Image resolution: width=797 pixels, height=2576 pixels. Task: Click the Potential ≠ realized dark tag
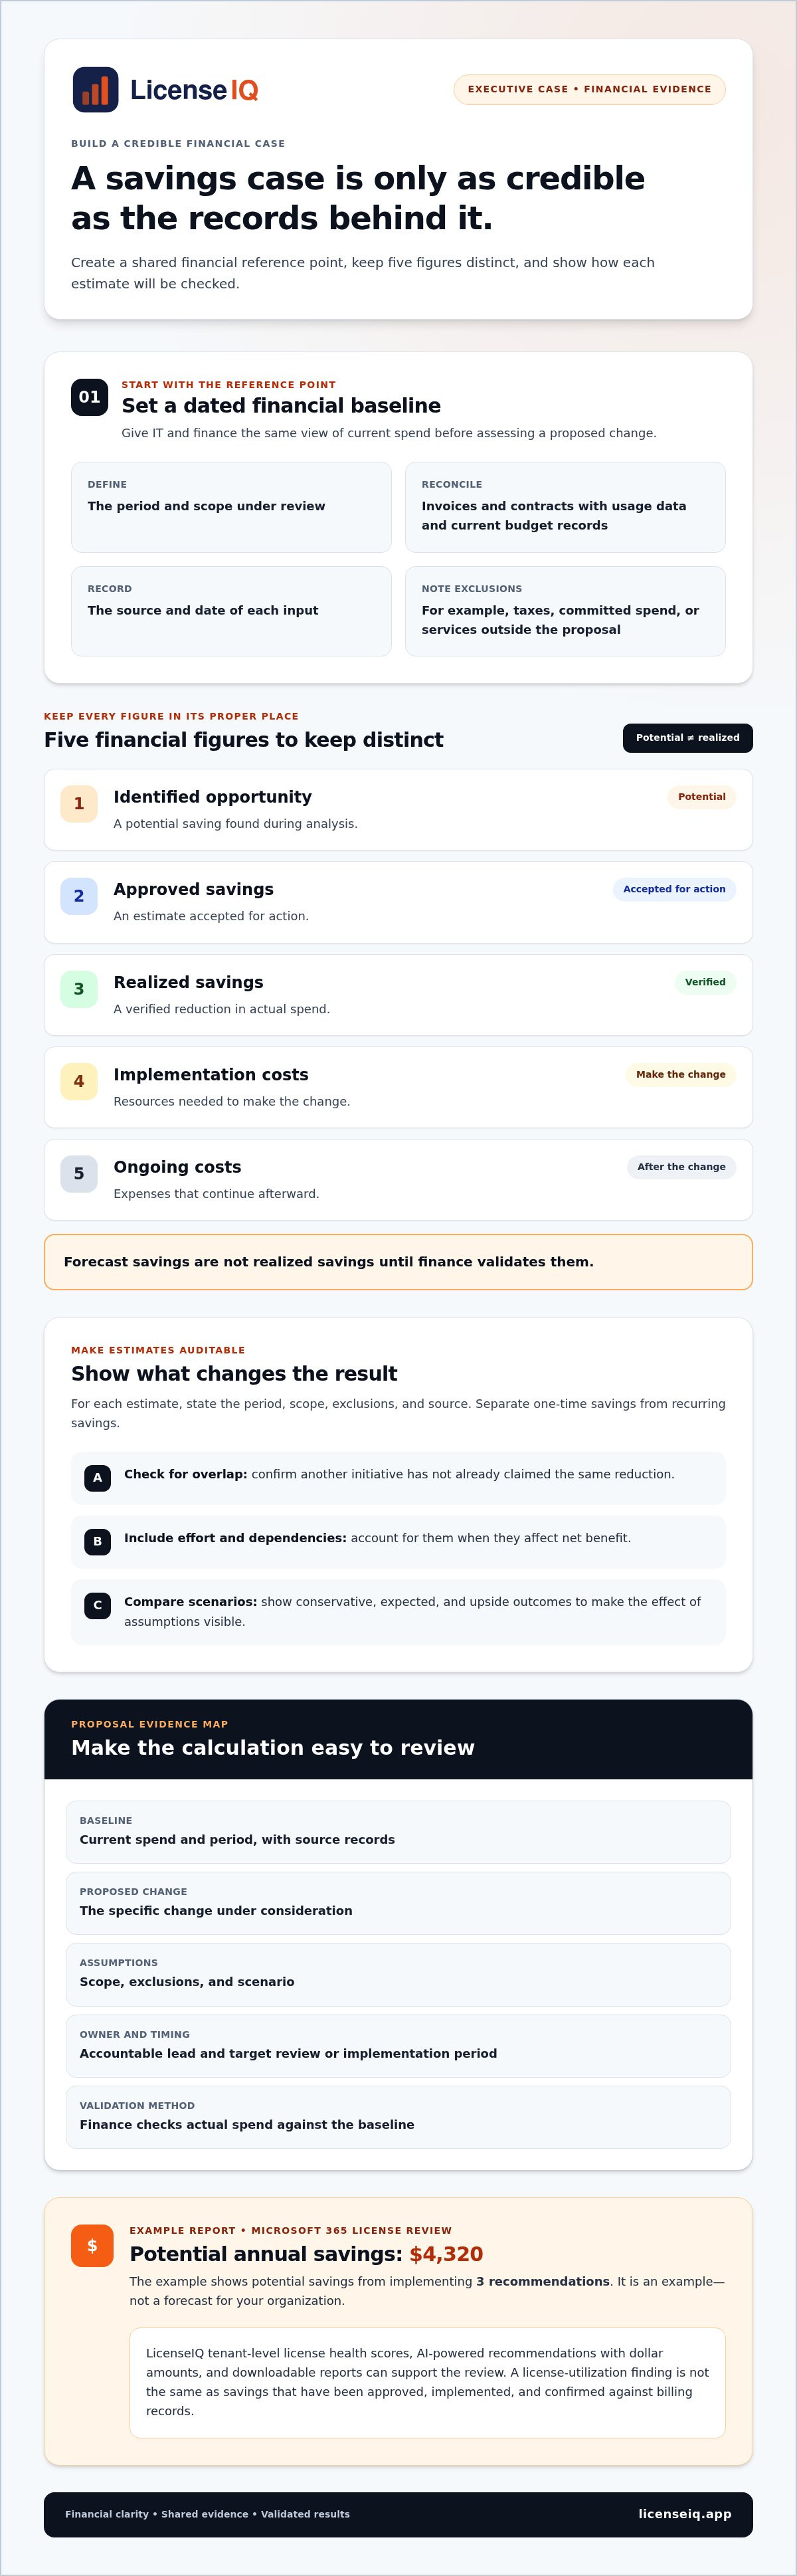pyautogui.click(x=688, y=738)
